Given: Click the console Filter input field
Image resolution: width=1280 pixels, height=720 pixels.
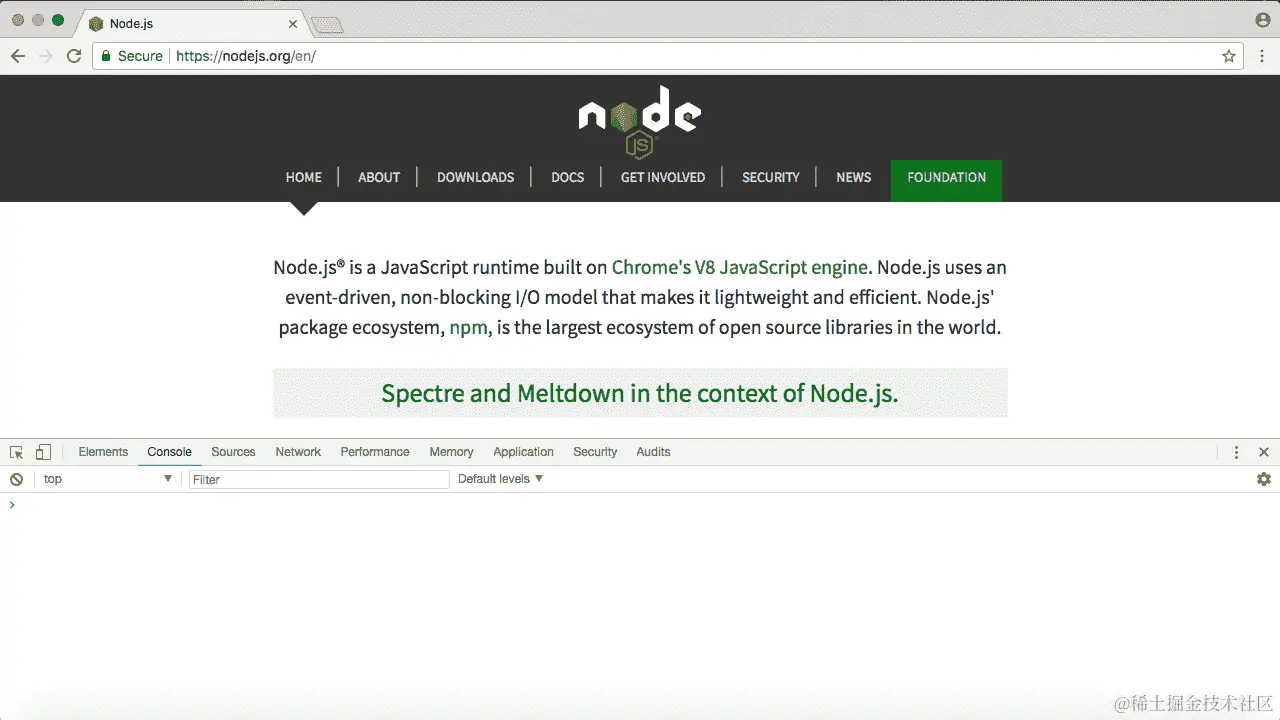Looking at the screenshot, I should (x=319, y=479).
